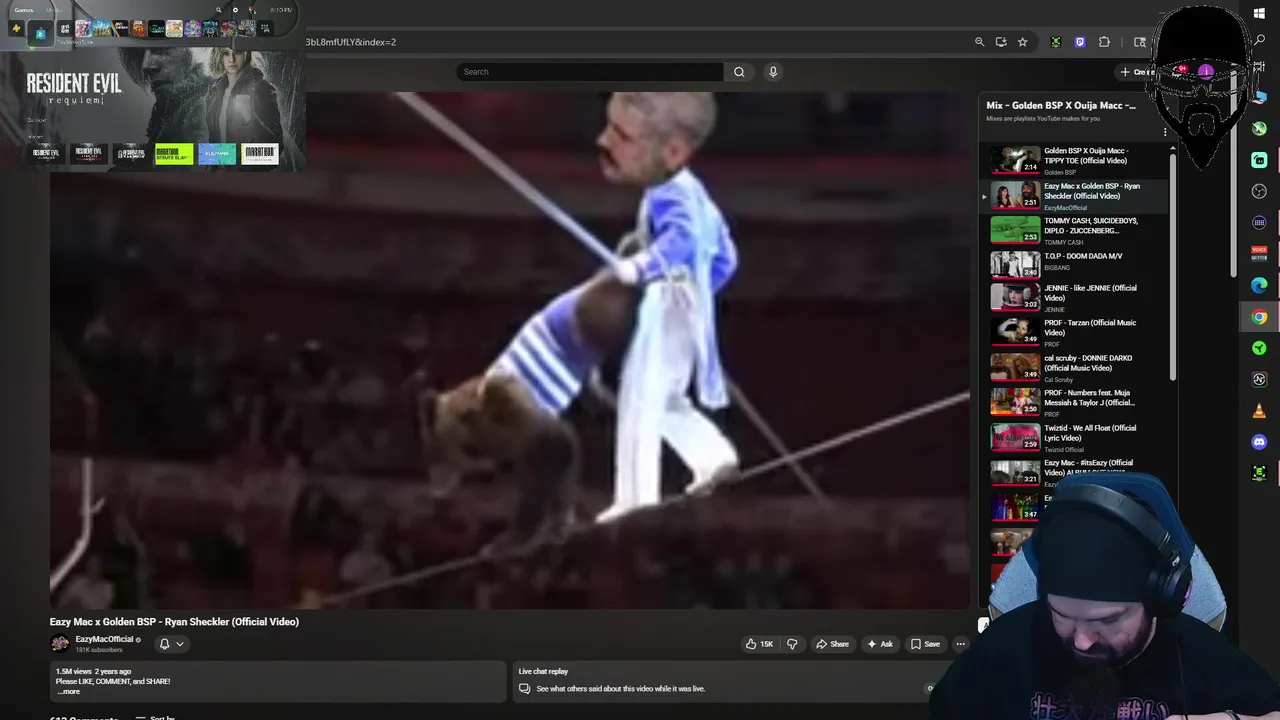The image size is (1280, 720).
Task: Bookmark this page with the star icon
Action: [1022, 42]
